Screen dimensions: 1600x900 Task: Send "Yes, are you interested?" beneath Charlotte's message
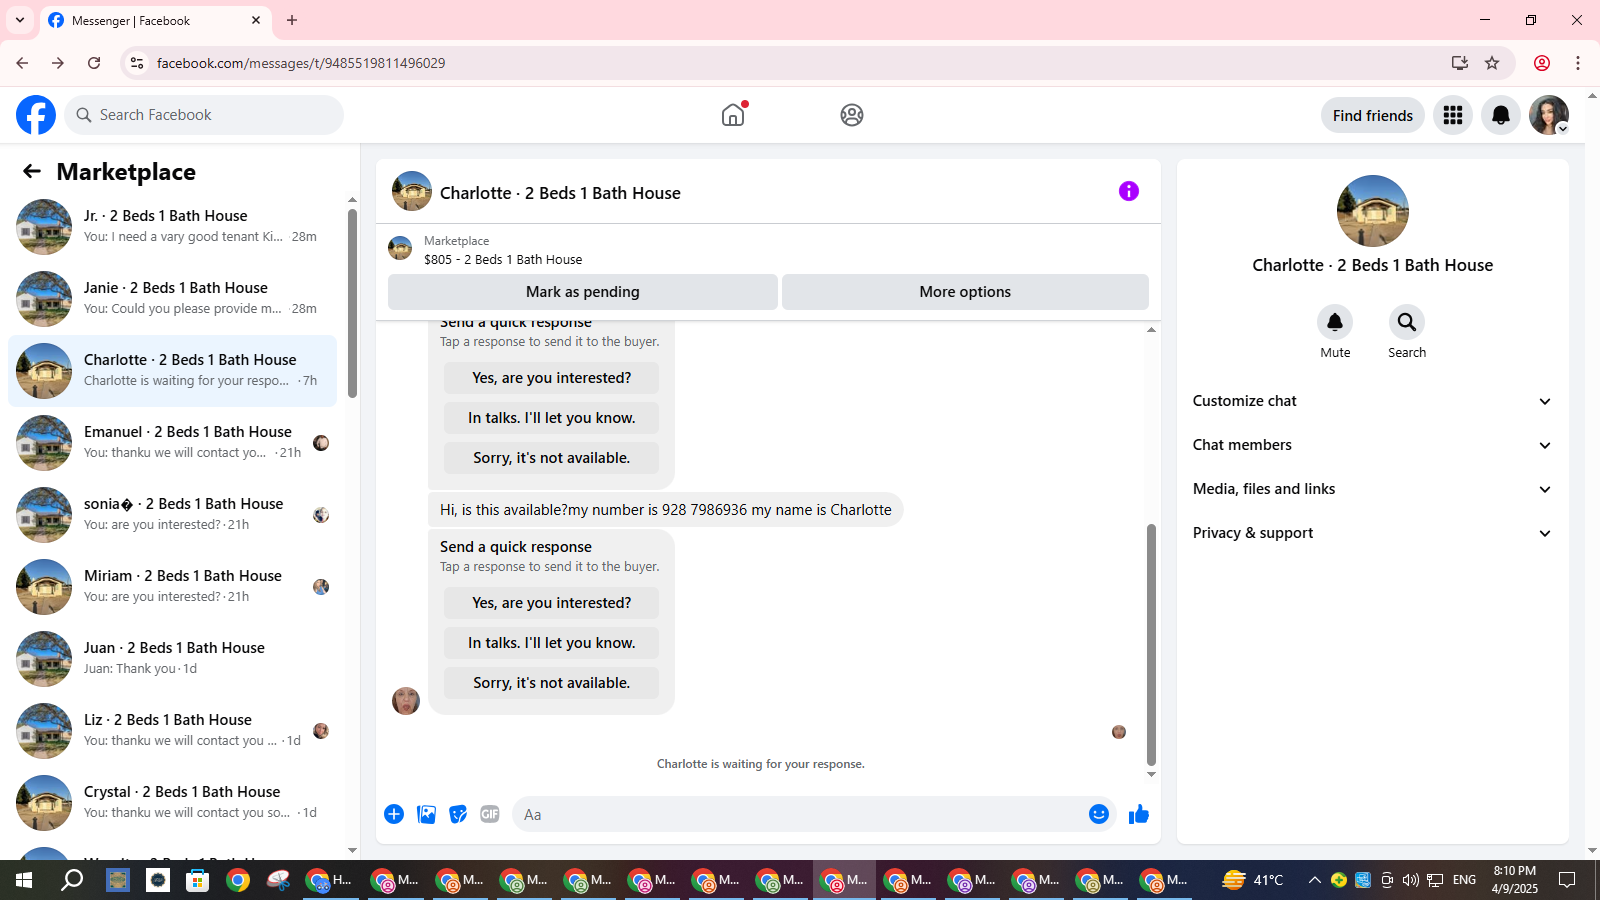tap(552, 603)
